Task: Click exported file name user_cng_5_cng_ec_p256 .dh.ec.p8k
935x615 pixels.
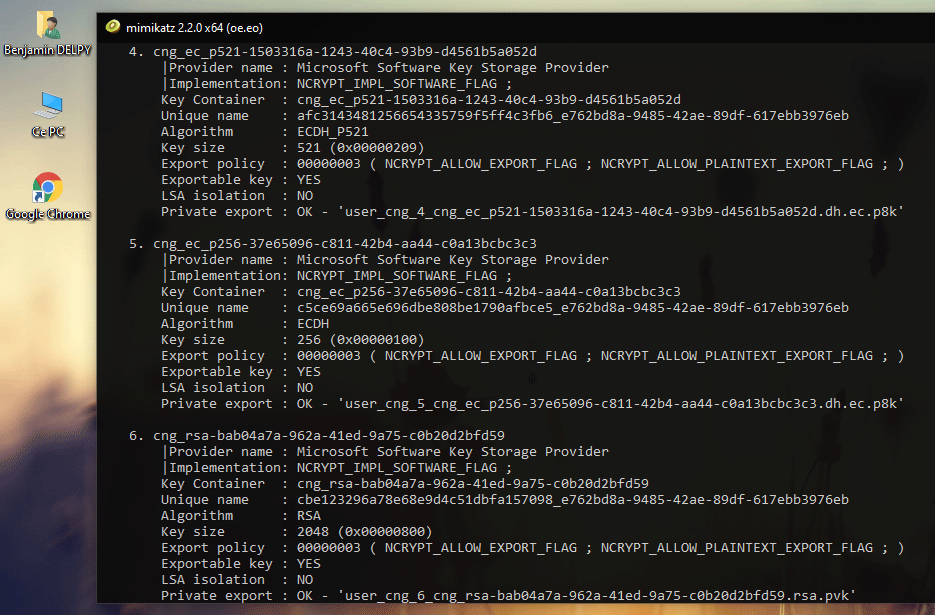Action: coord(621,404)
